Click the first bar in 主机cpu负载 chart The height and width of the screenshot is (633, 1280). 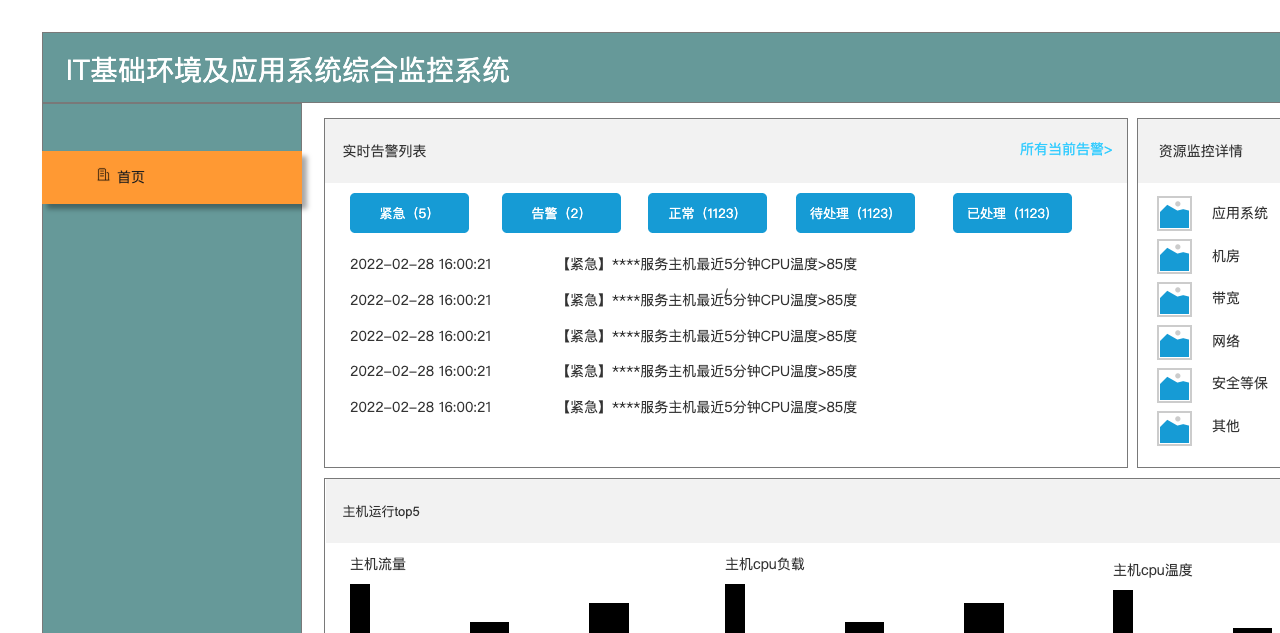tap(735, 608)
